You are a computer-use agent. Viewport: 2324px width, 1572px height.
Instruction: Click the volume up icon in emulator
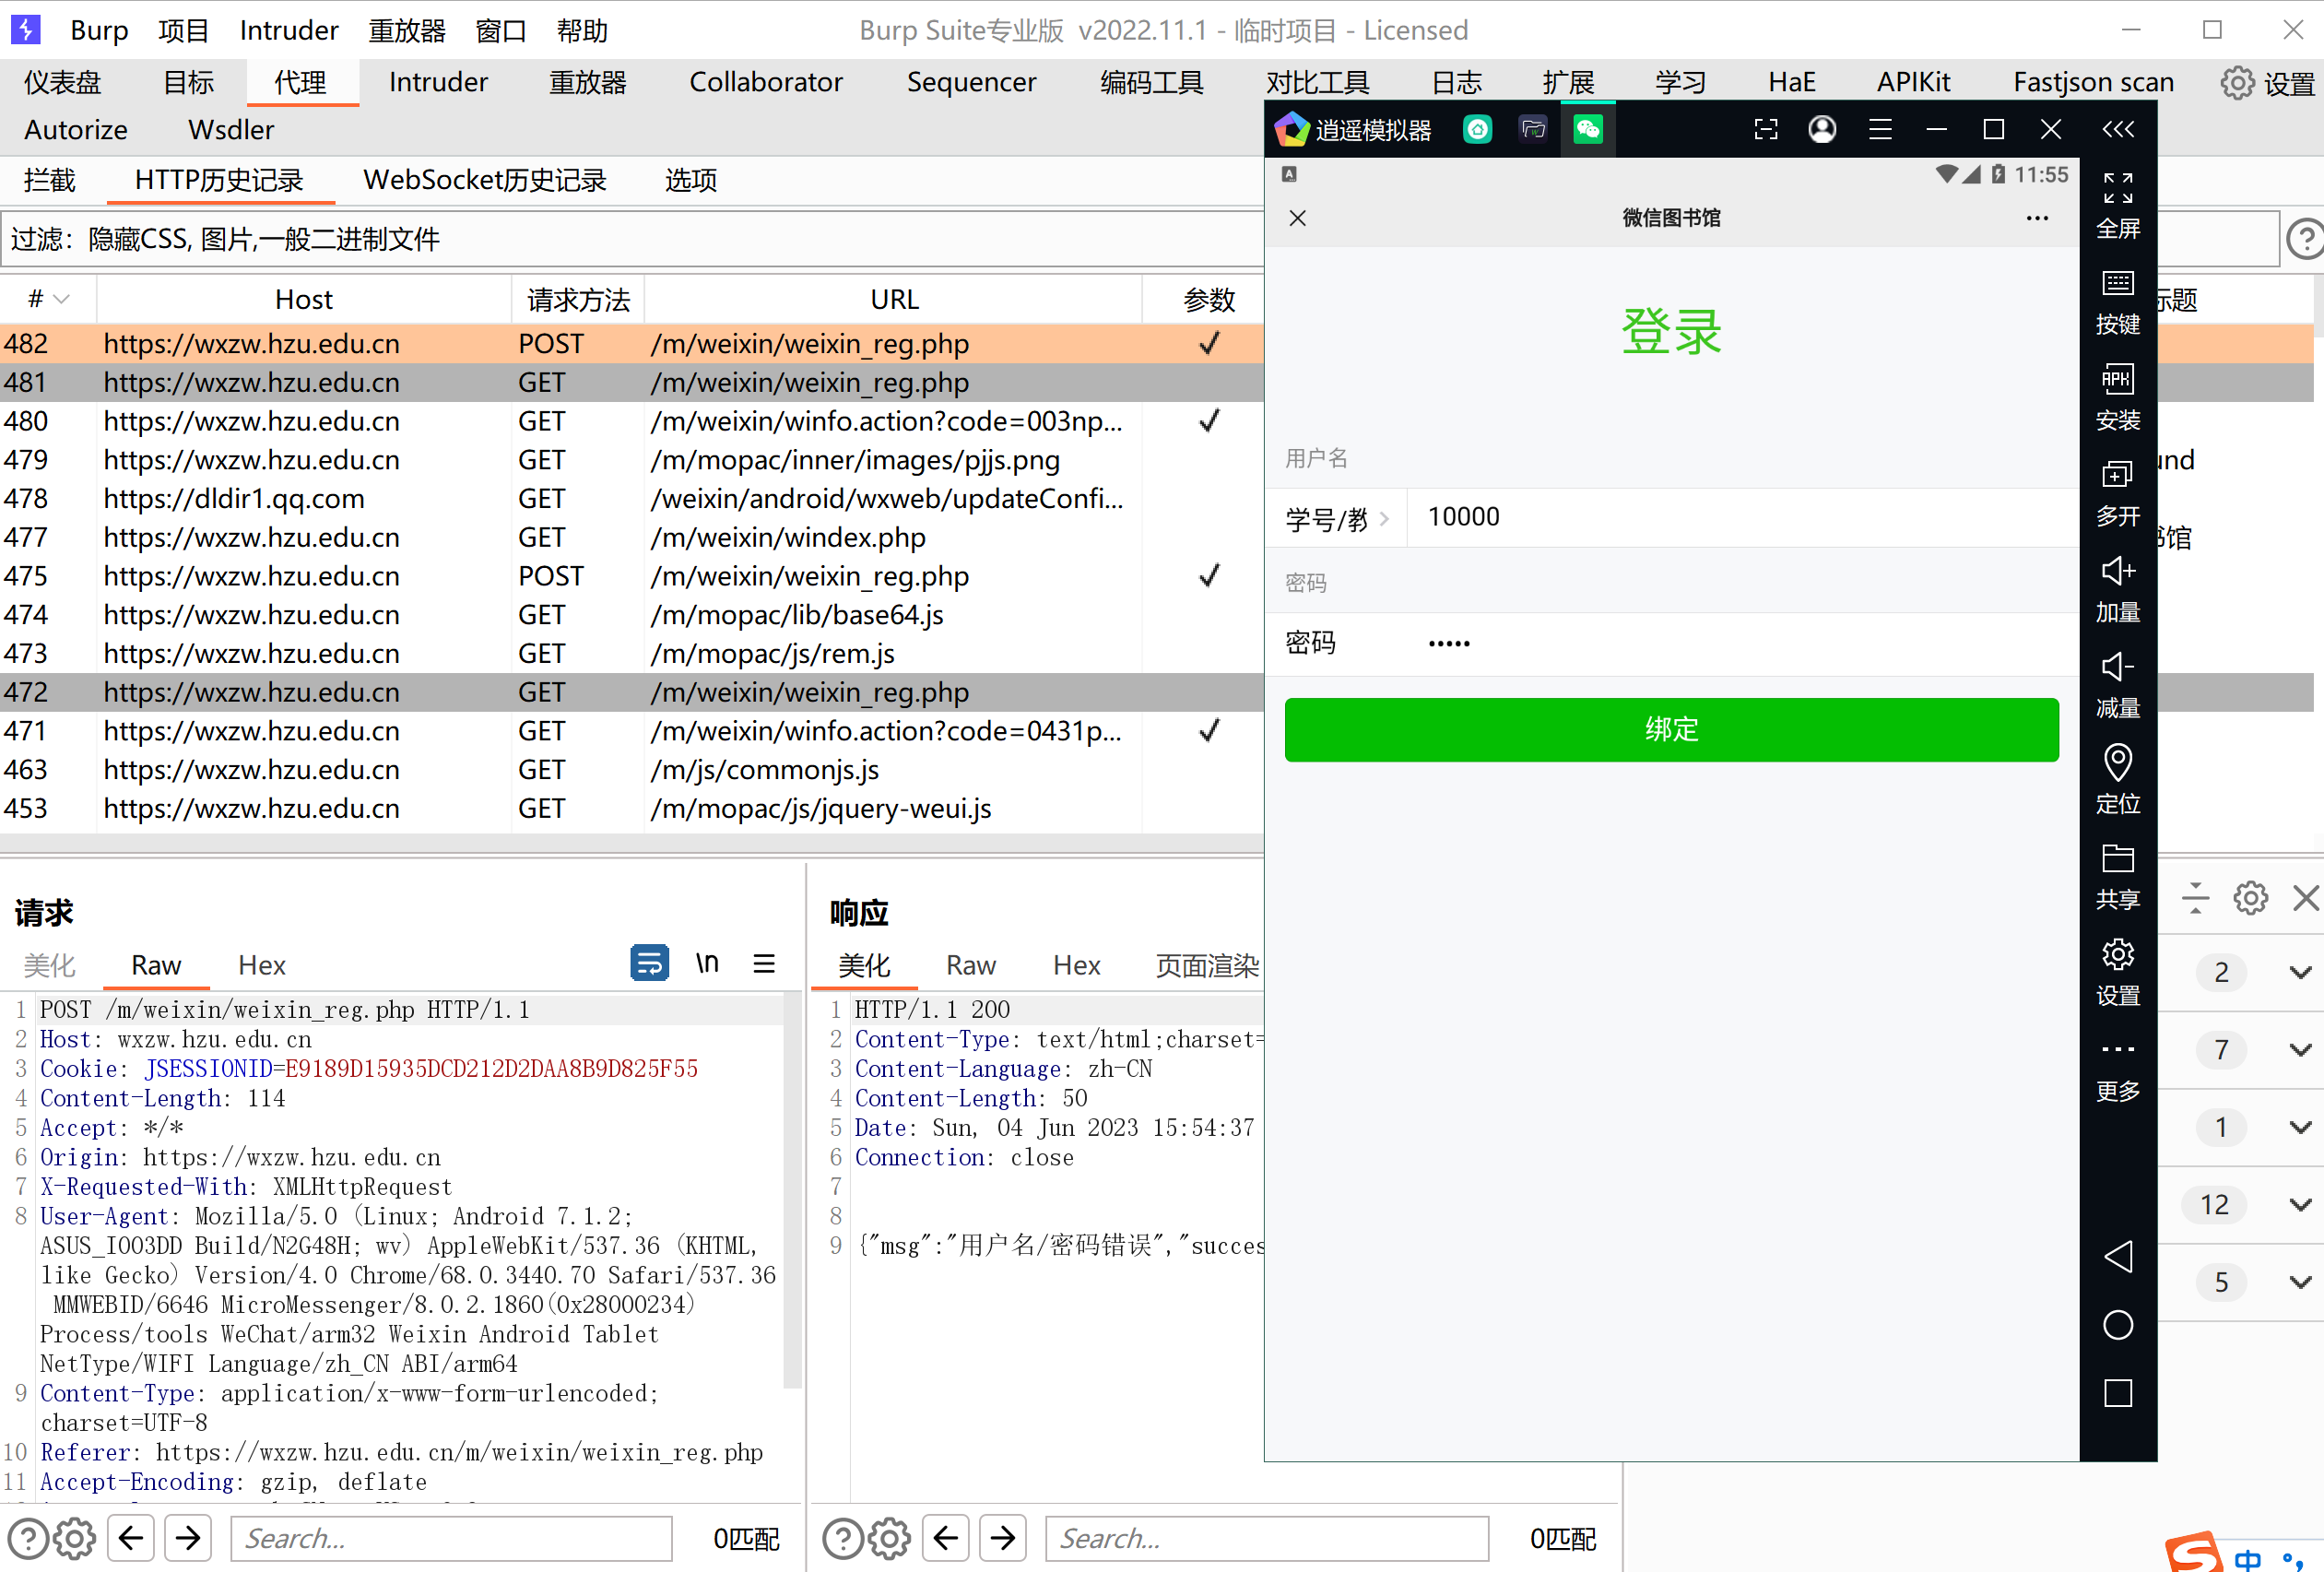[2117, 571]
